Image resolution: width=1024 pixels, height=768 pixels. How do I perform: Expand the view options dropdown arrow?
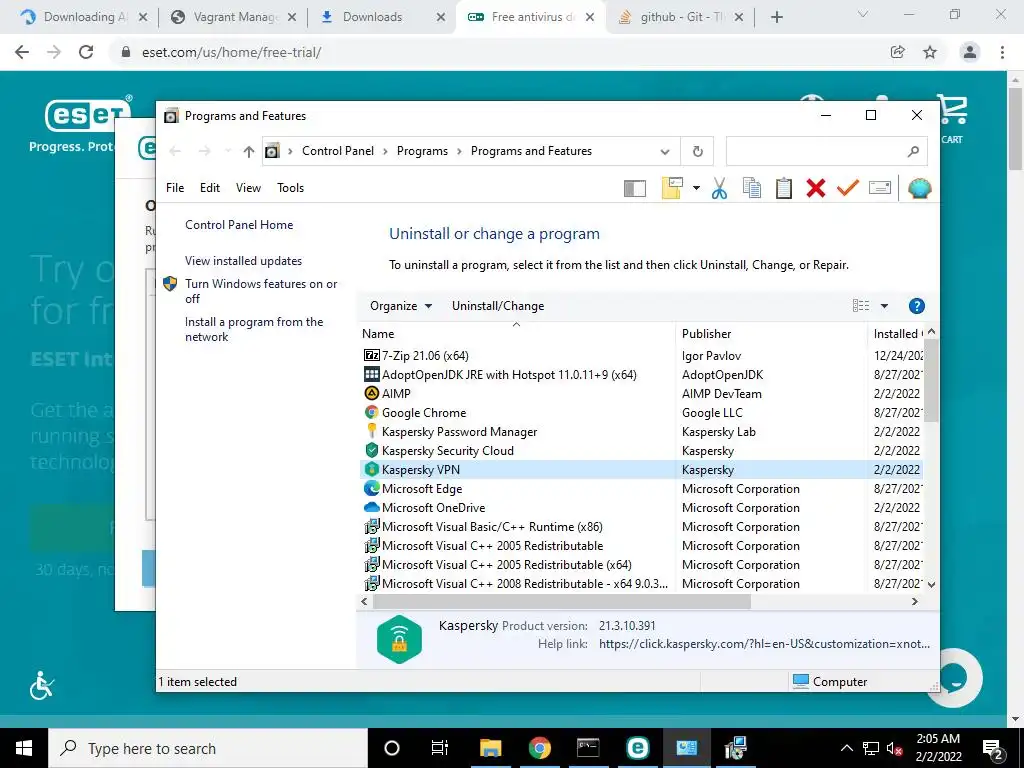click(x=884, y=306)
